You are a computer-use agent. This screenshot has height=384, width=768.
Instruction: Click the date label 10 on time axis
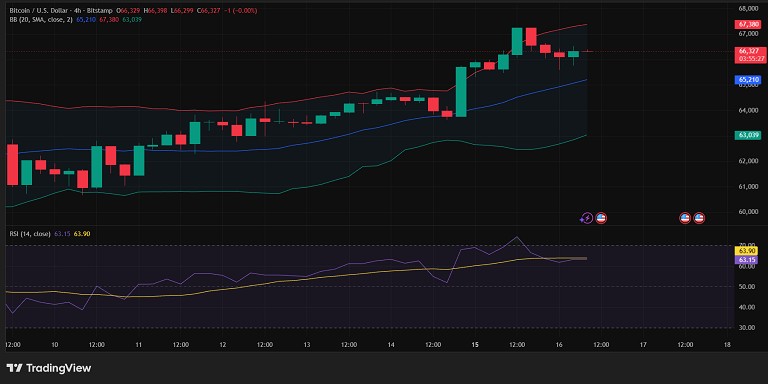pos(54,345)
